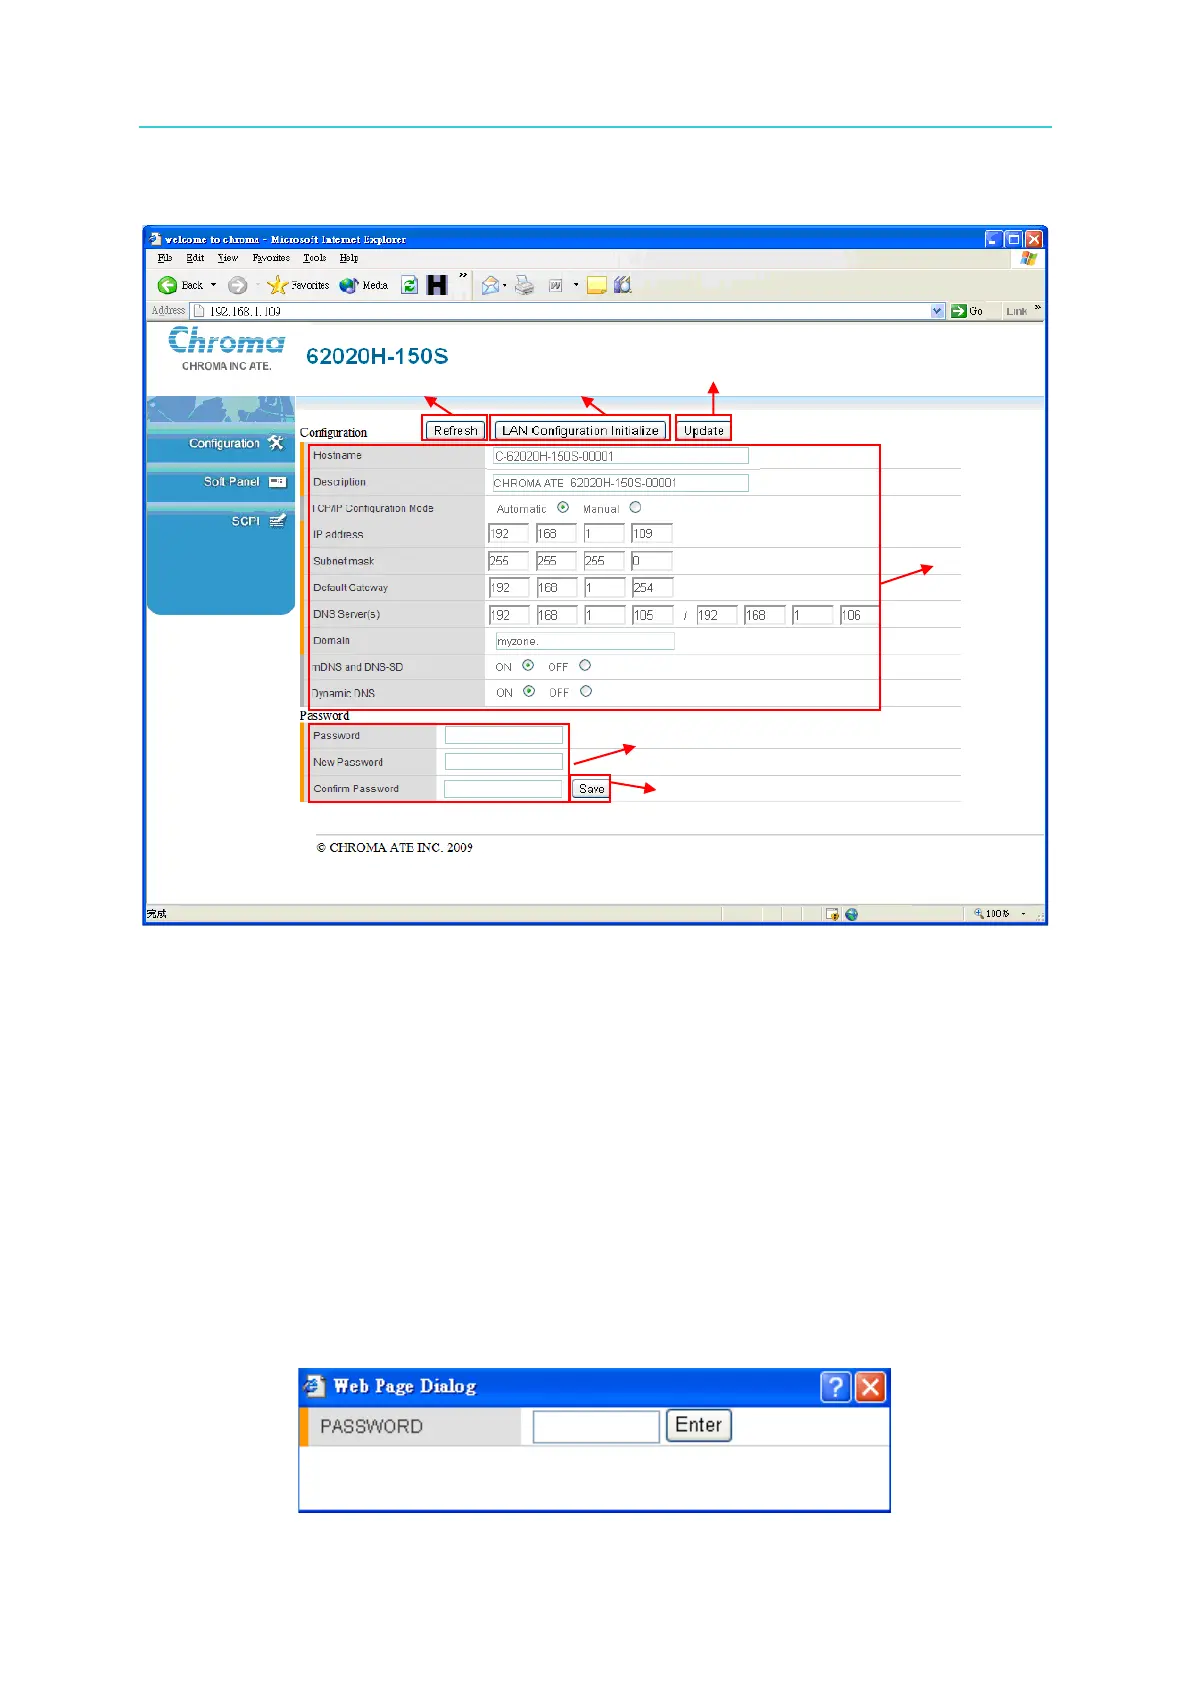The image size is (1191, 1684).
Task: Open the edit icon dropdown arrow
Action: (576, 285)
